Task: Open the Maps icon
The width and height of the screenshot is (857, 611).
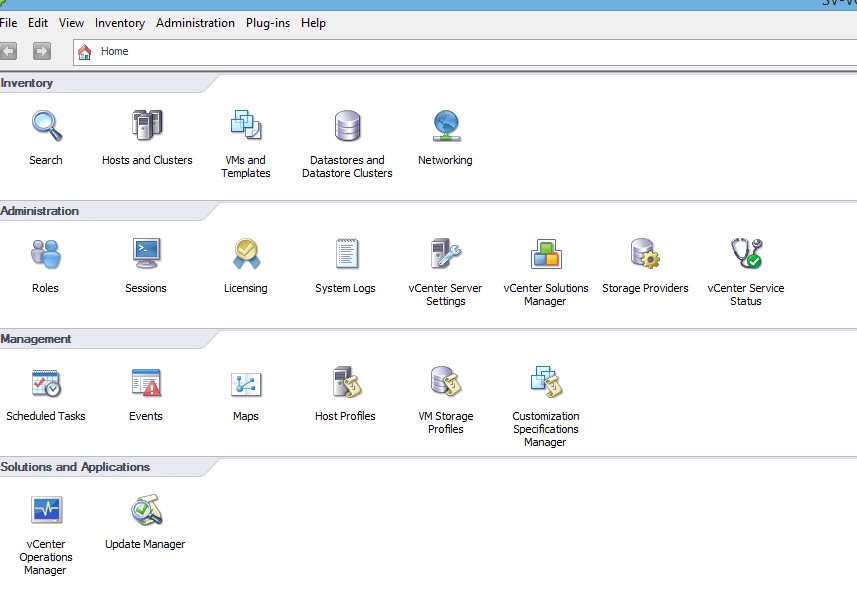Action: (246, 385)
